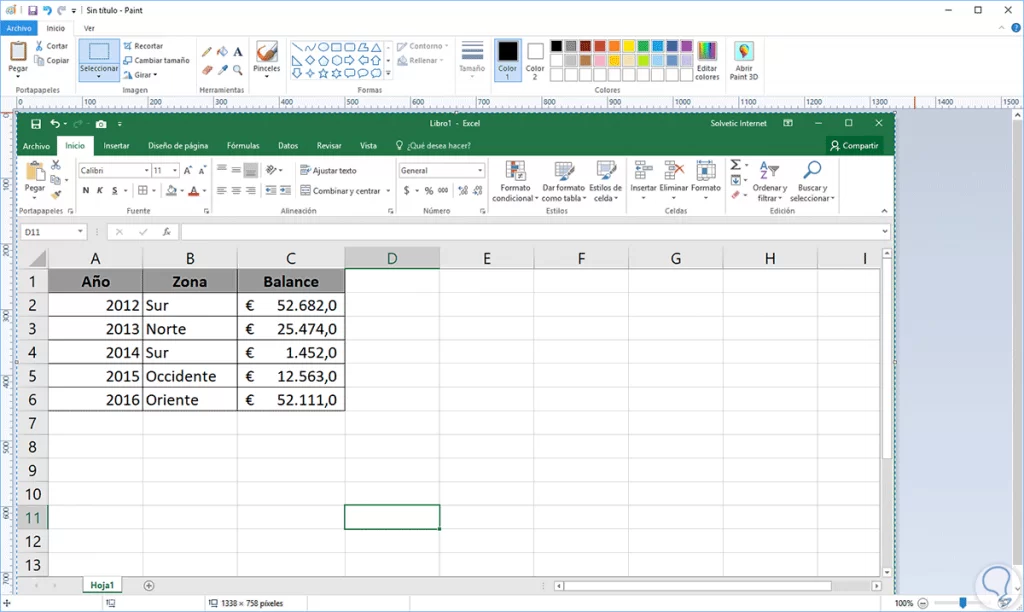Image resolution: width=1024 pixels, height=612 pixels.
Task: Click Dar formato como tabla in Excel
Action: click(x=564, y=182)
